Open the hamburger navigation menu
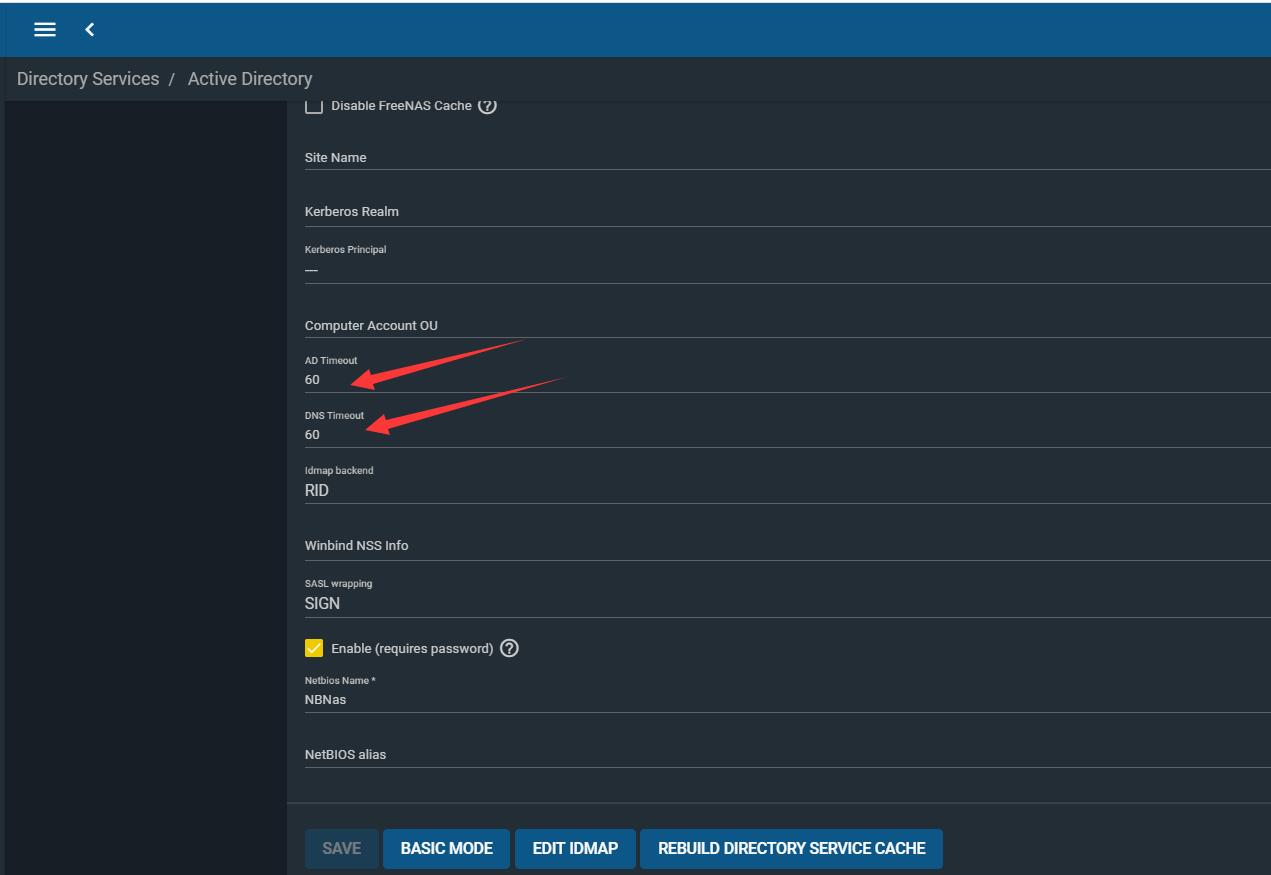Viewport: 1271px width, 875px height. click(45, 30)
